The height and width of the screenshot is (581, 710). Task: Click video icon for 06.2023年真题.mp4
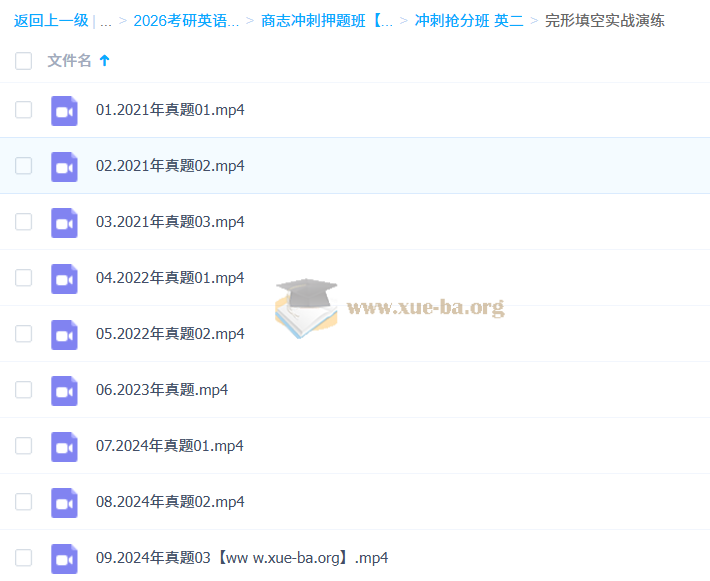tap(65, 390)
